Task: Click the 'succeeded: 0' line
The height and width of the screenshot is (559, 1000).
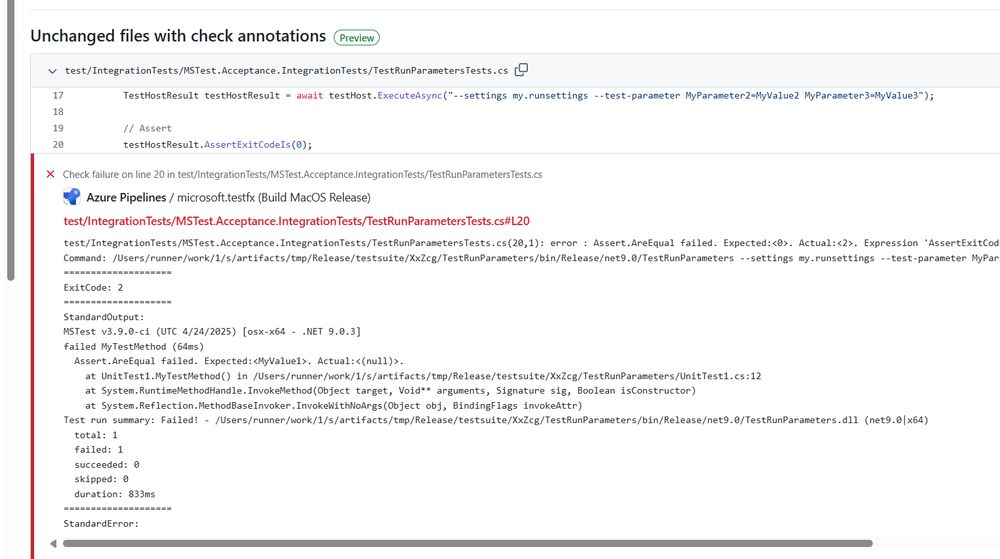Action: (107, 465)
